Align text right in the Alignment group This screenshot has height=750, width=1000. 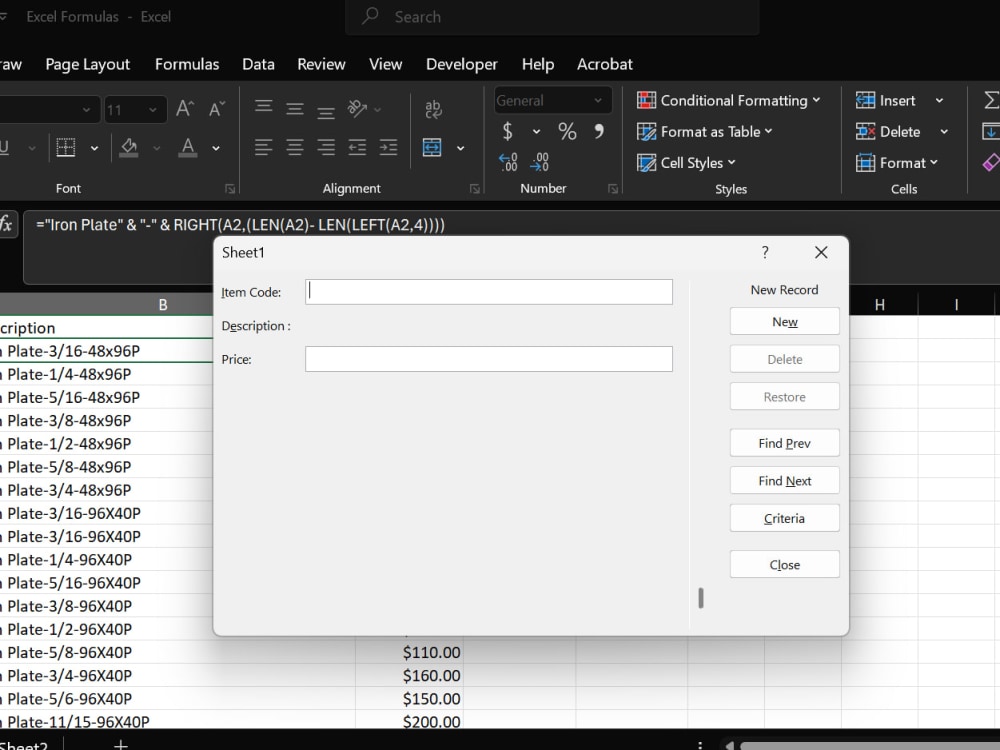326,147
